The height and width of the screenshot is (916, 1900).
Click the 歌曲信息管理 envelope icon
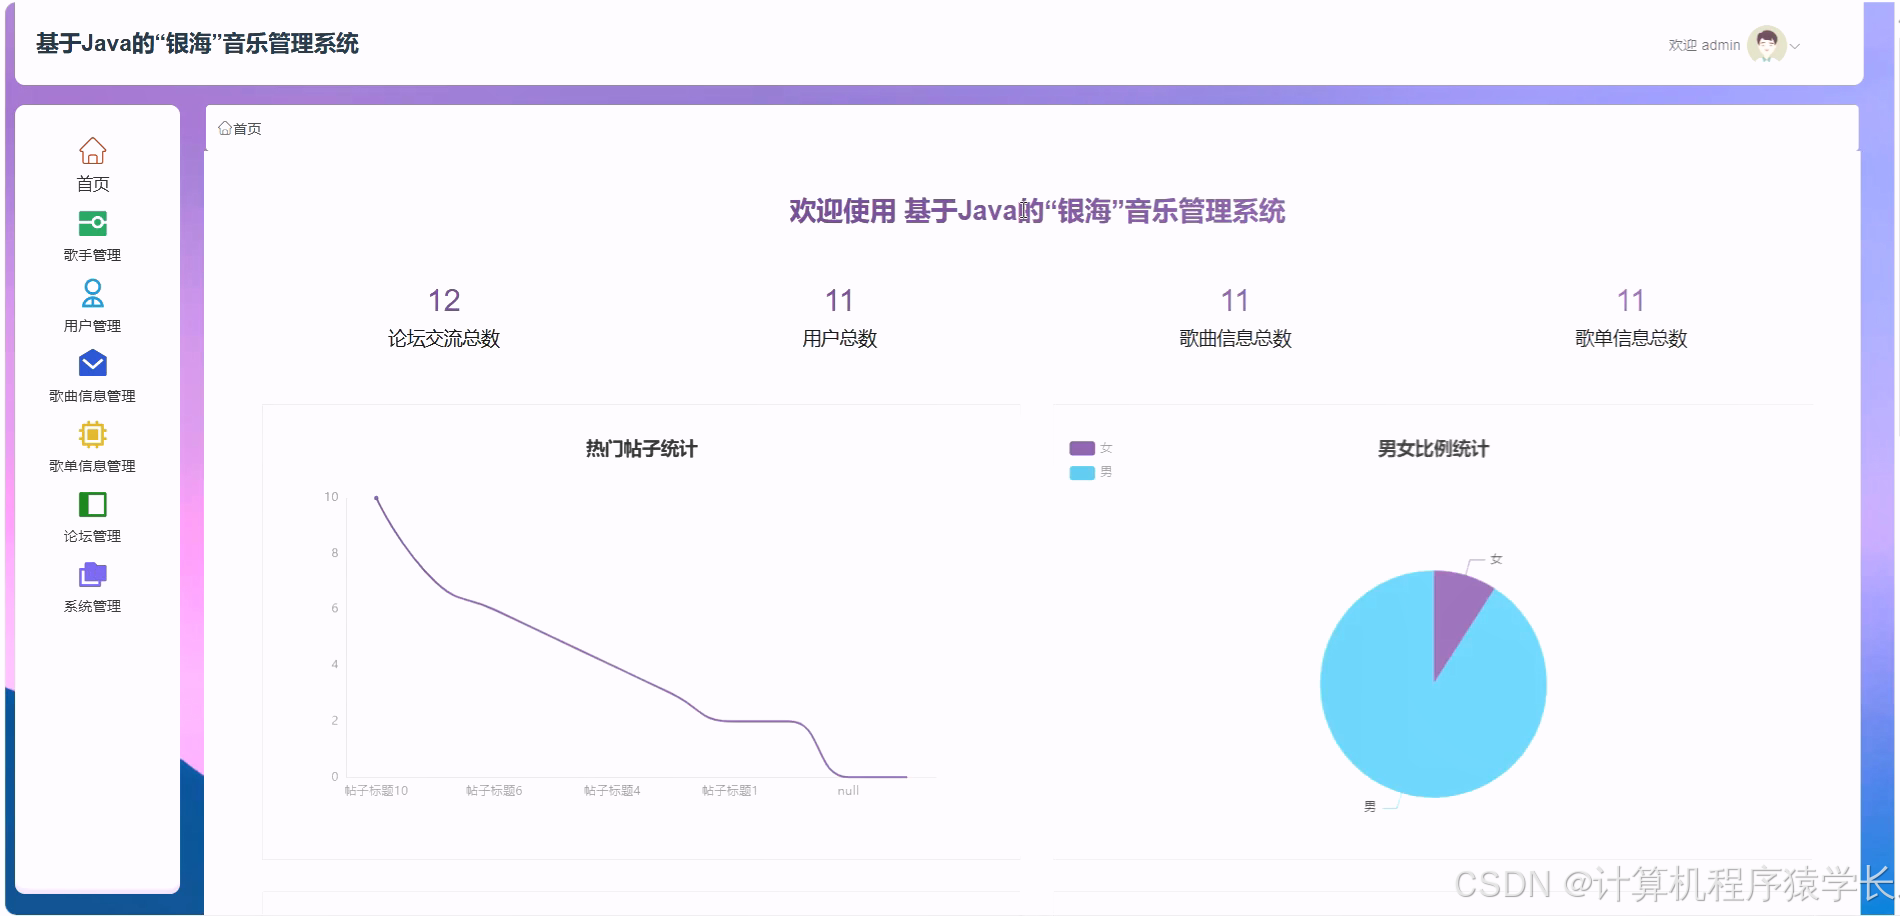(x=92, y=364)
